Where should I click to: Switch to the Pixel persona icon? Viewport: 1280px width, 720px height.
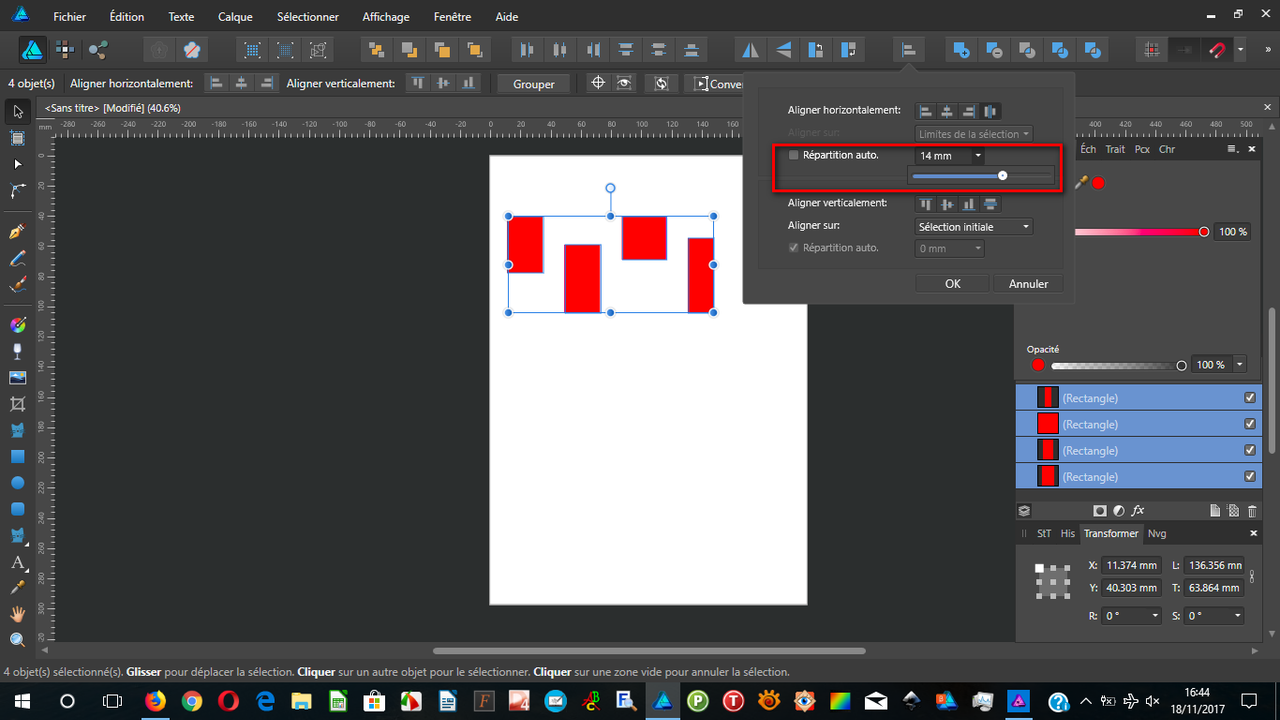(65, 49)
